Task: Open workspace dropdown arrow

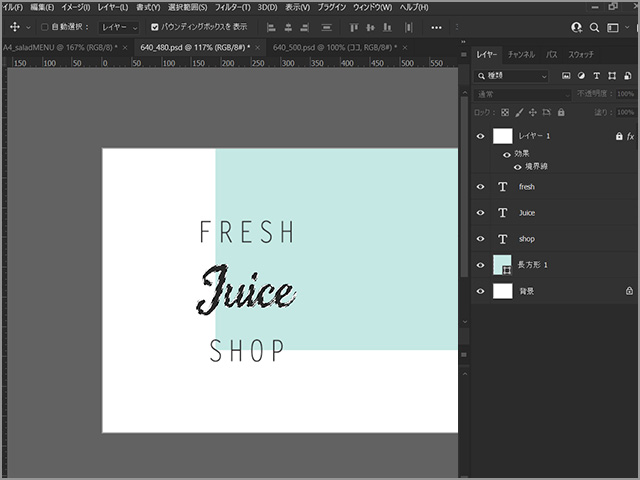Action: tap(627, 27)
